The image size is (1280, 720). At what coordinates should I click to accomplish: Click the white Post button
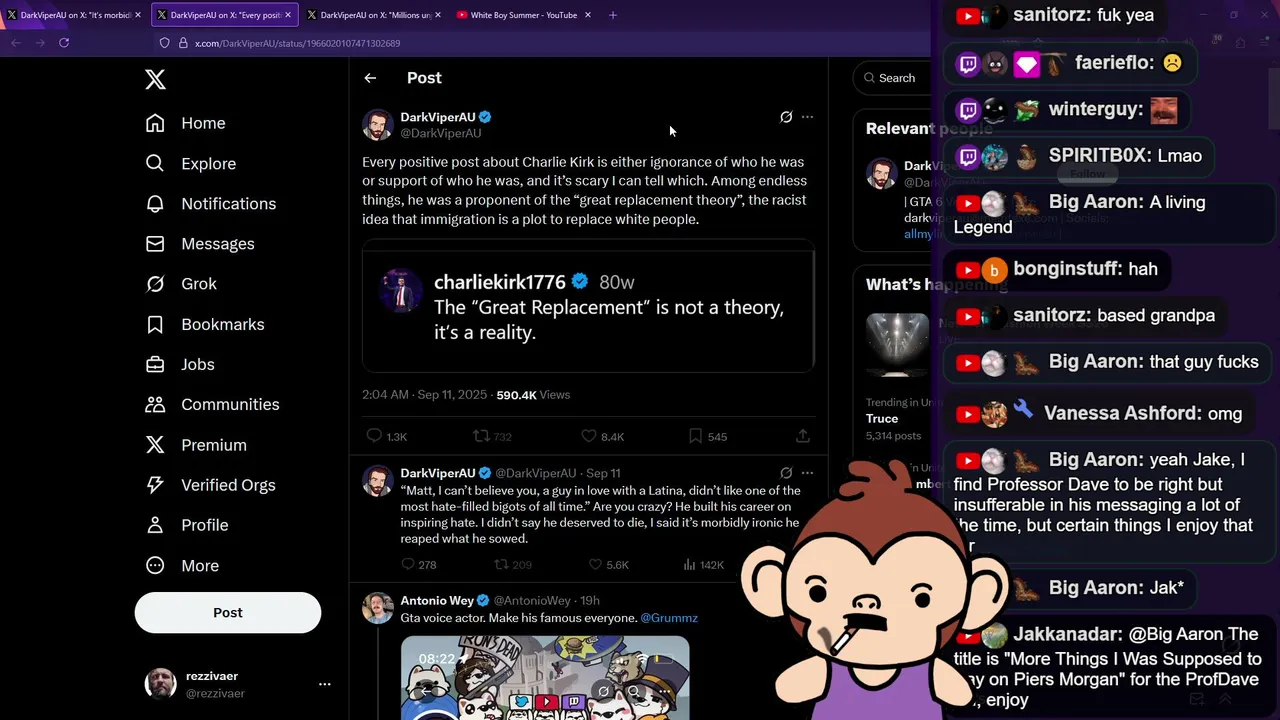coord(228,613)
